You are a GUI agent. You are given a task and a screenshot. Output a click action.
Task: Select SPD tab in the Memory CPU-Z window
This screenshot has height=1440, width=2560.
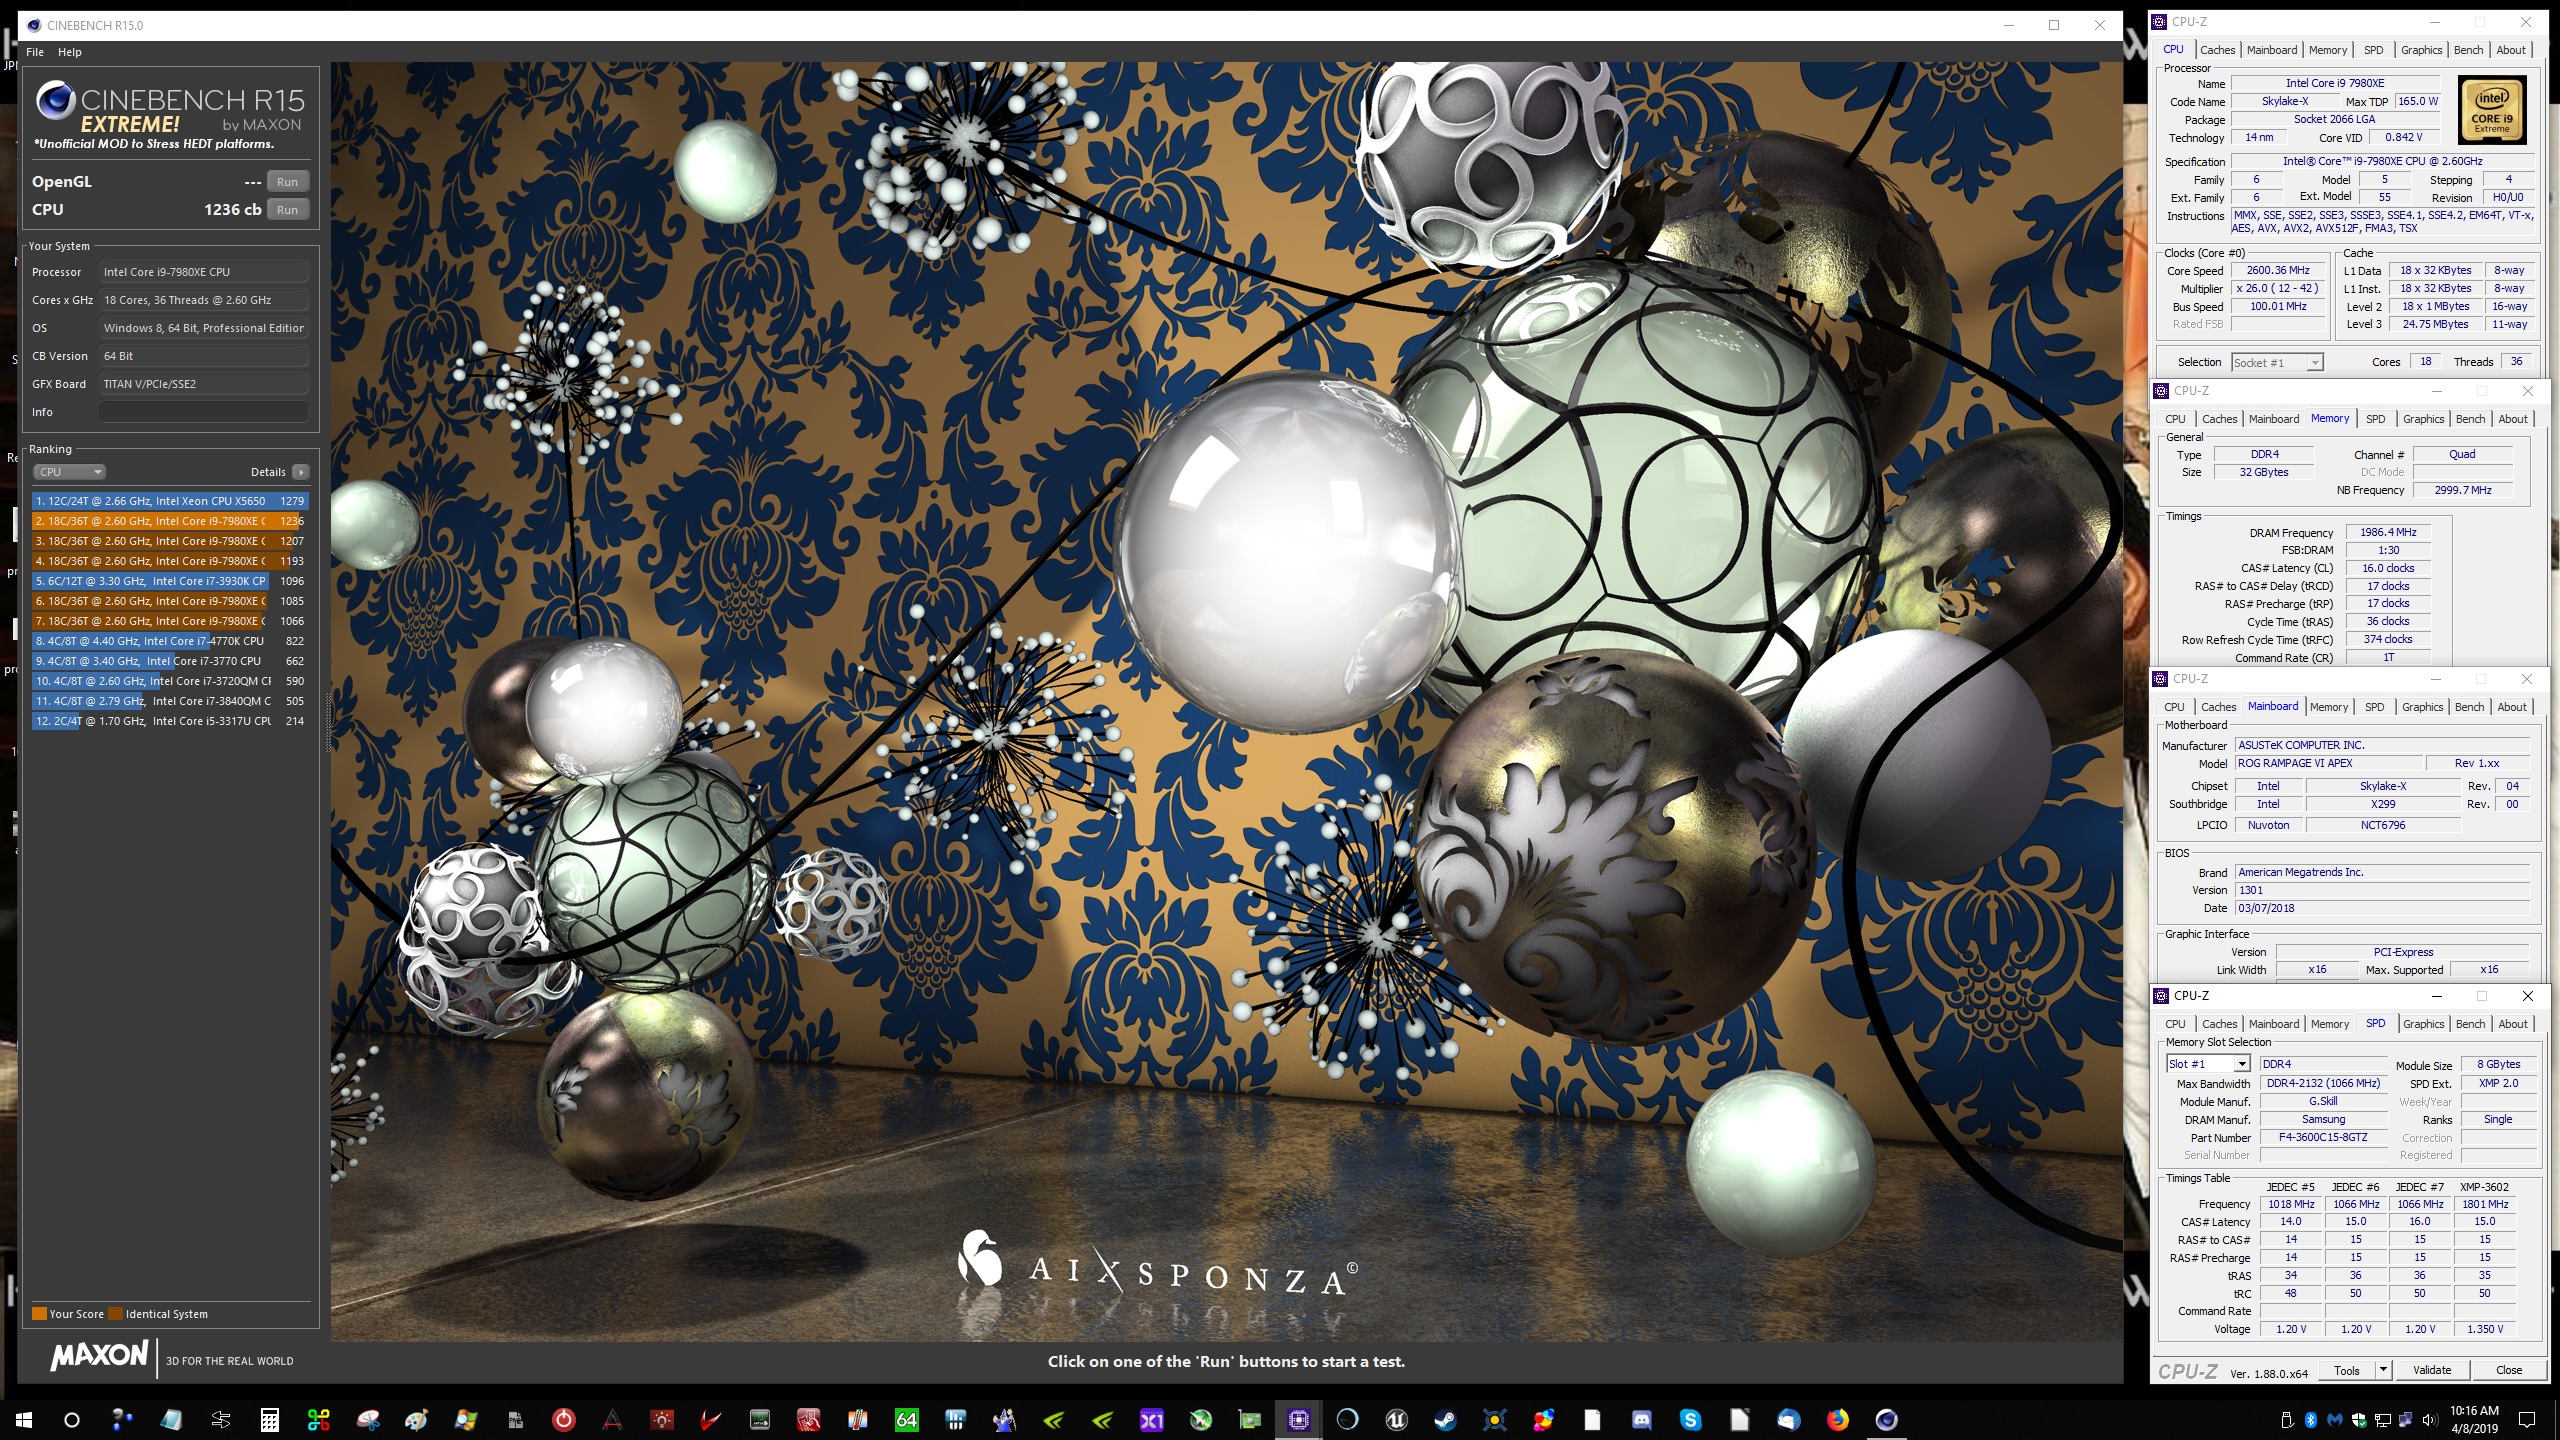tap(2375, 419)
